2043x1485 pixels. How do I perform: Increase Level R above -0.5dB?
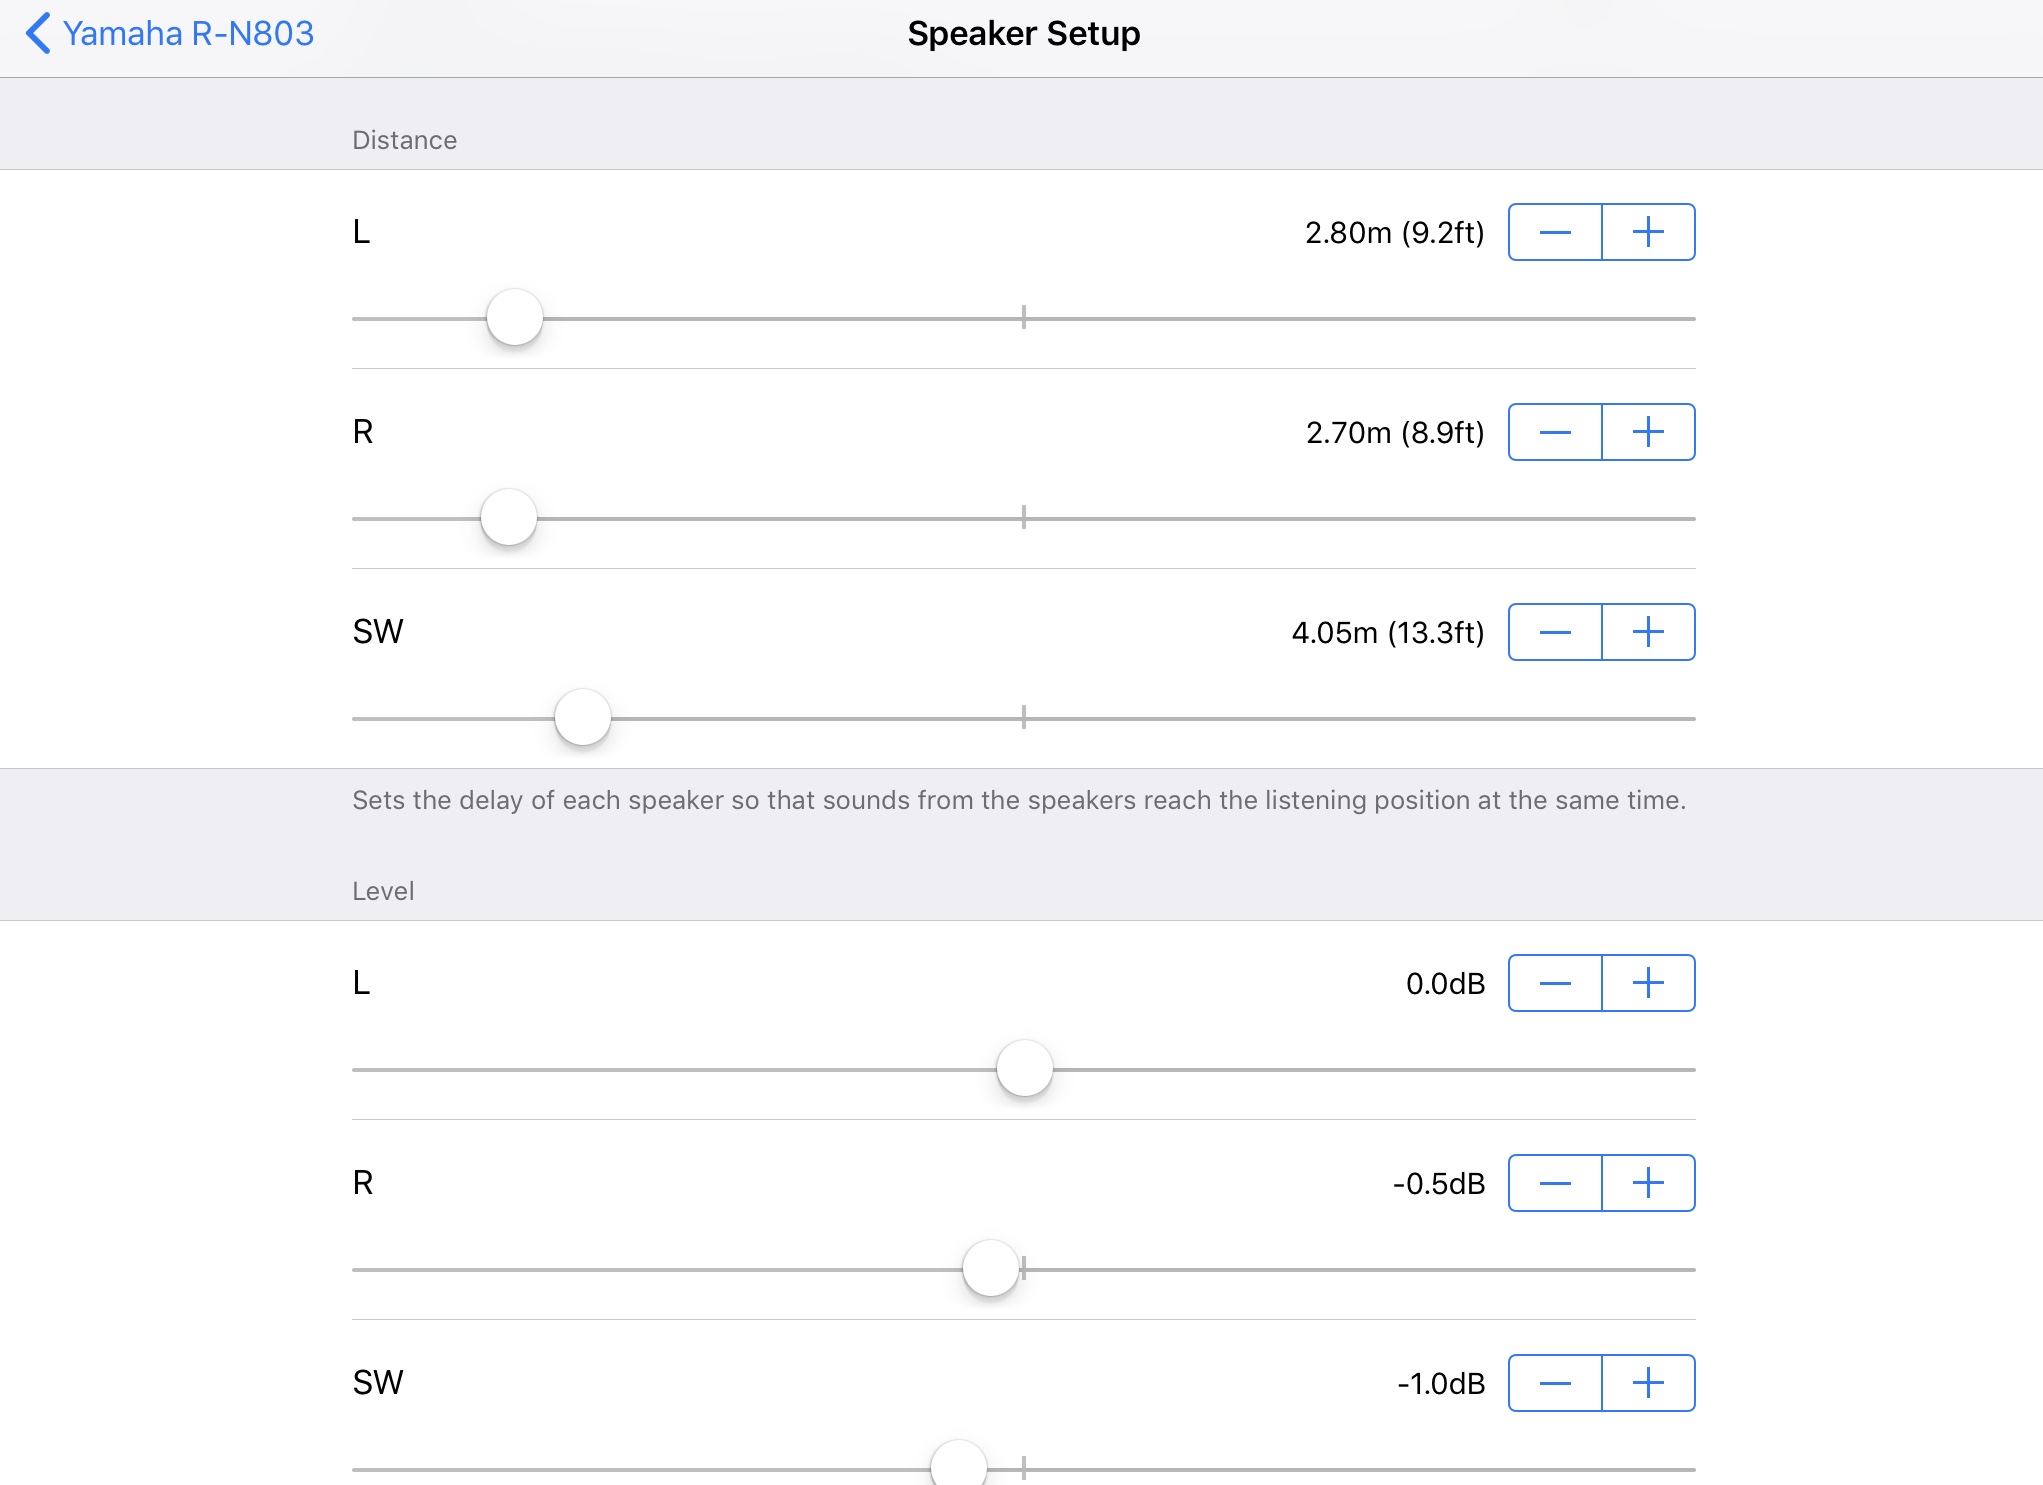pyautogui.click(x=1648, y=1183)
